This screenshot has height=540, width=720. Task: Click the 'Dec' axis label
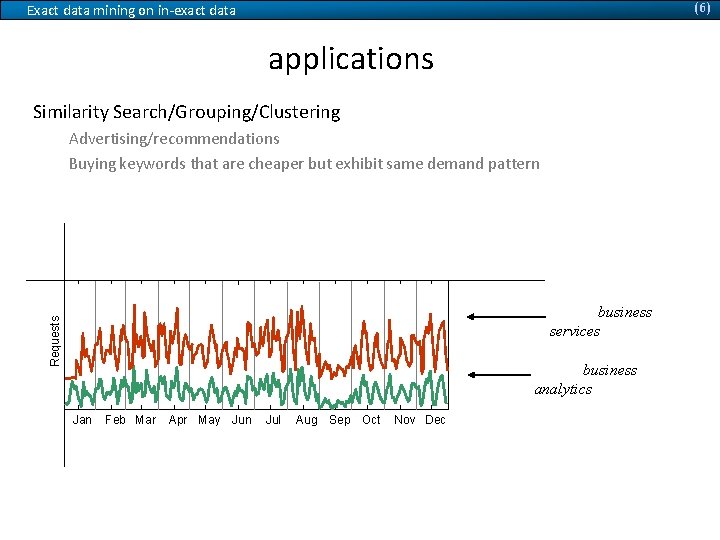pos(435,420)
